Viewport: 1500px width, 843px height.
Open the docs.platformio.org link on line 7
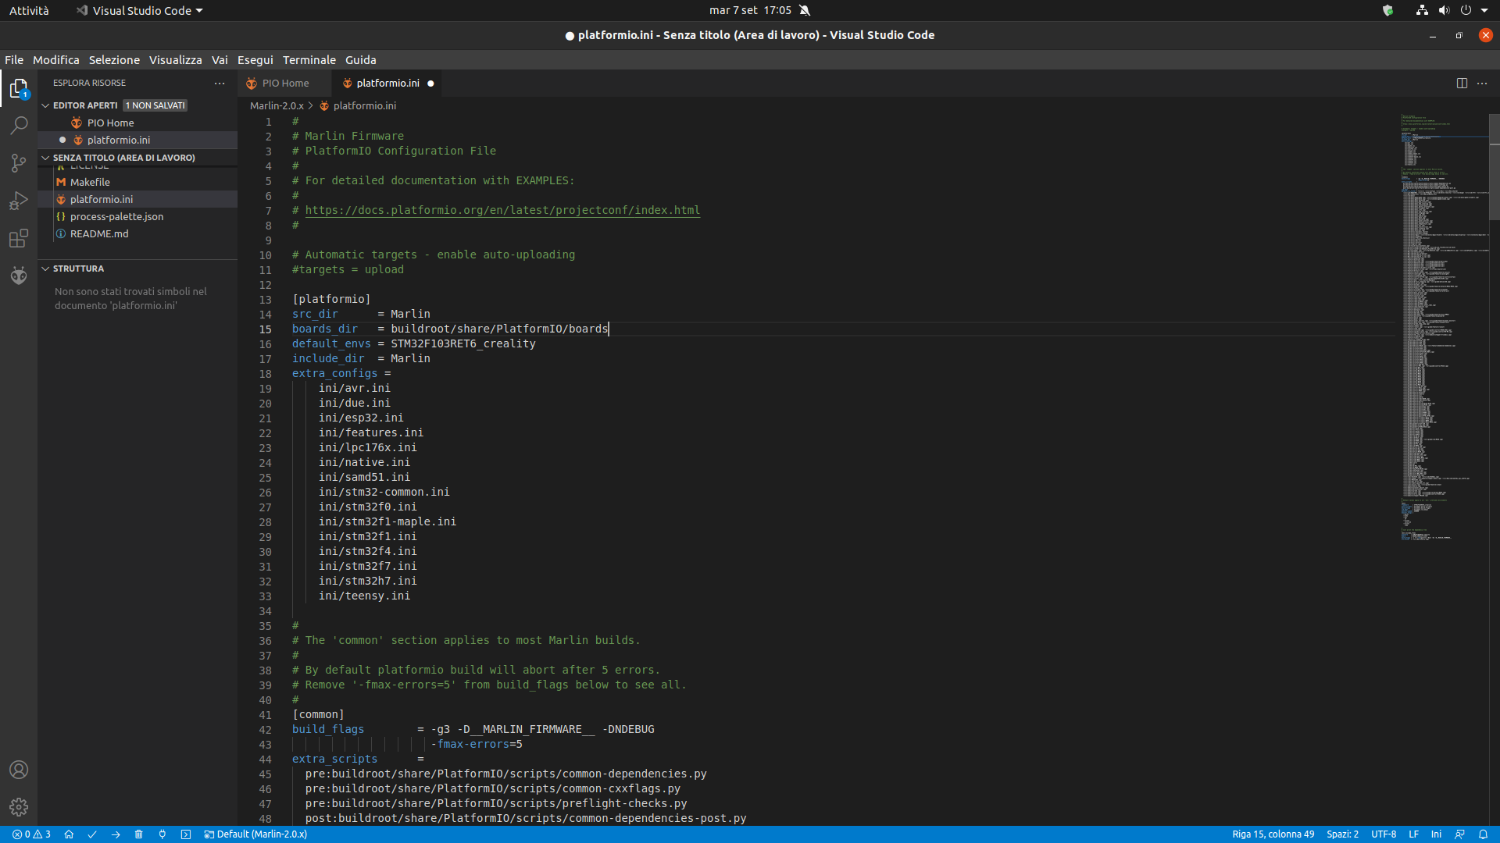tap(502, 210)
